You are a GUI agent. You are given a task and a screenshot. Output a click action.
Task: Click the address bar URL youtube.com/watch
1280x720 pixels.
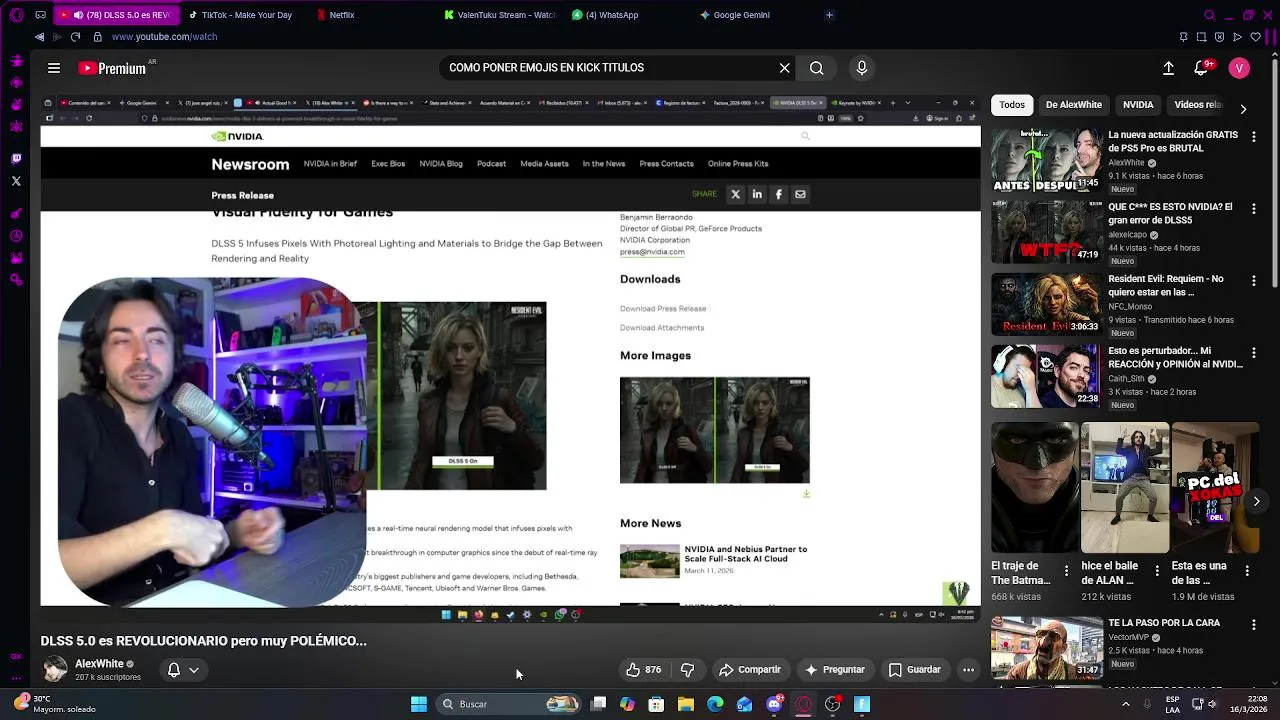pos(164,37)
